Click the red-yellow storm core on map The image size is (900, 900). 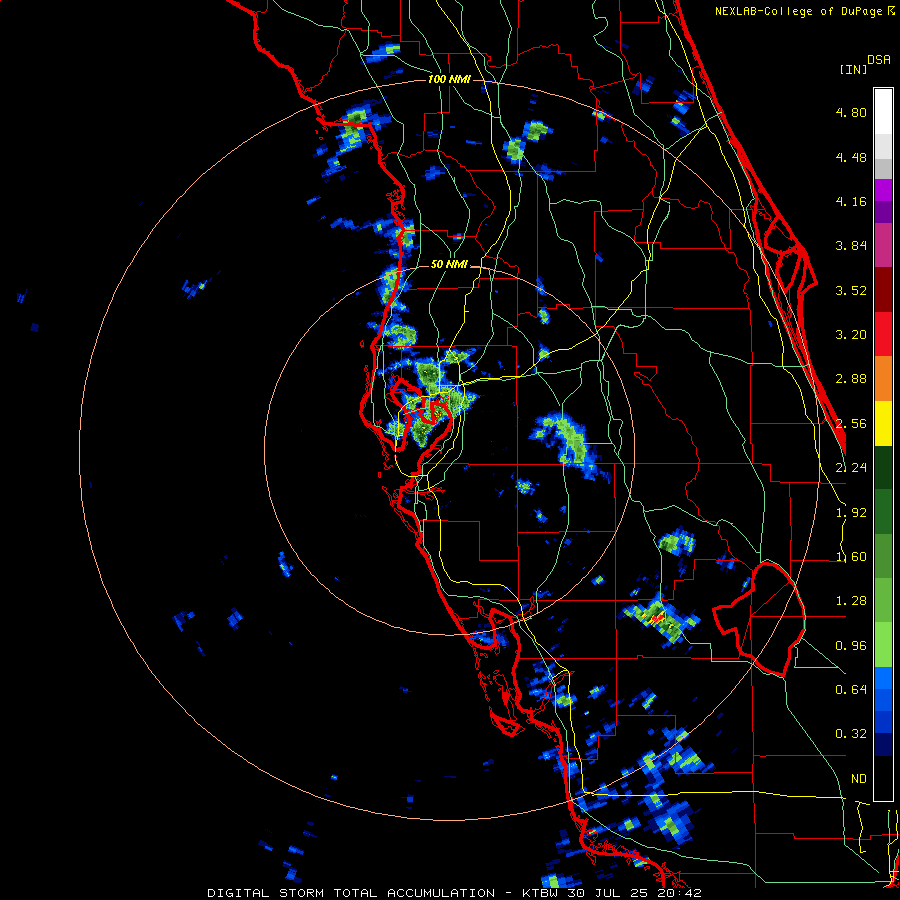coord(657,619)
